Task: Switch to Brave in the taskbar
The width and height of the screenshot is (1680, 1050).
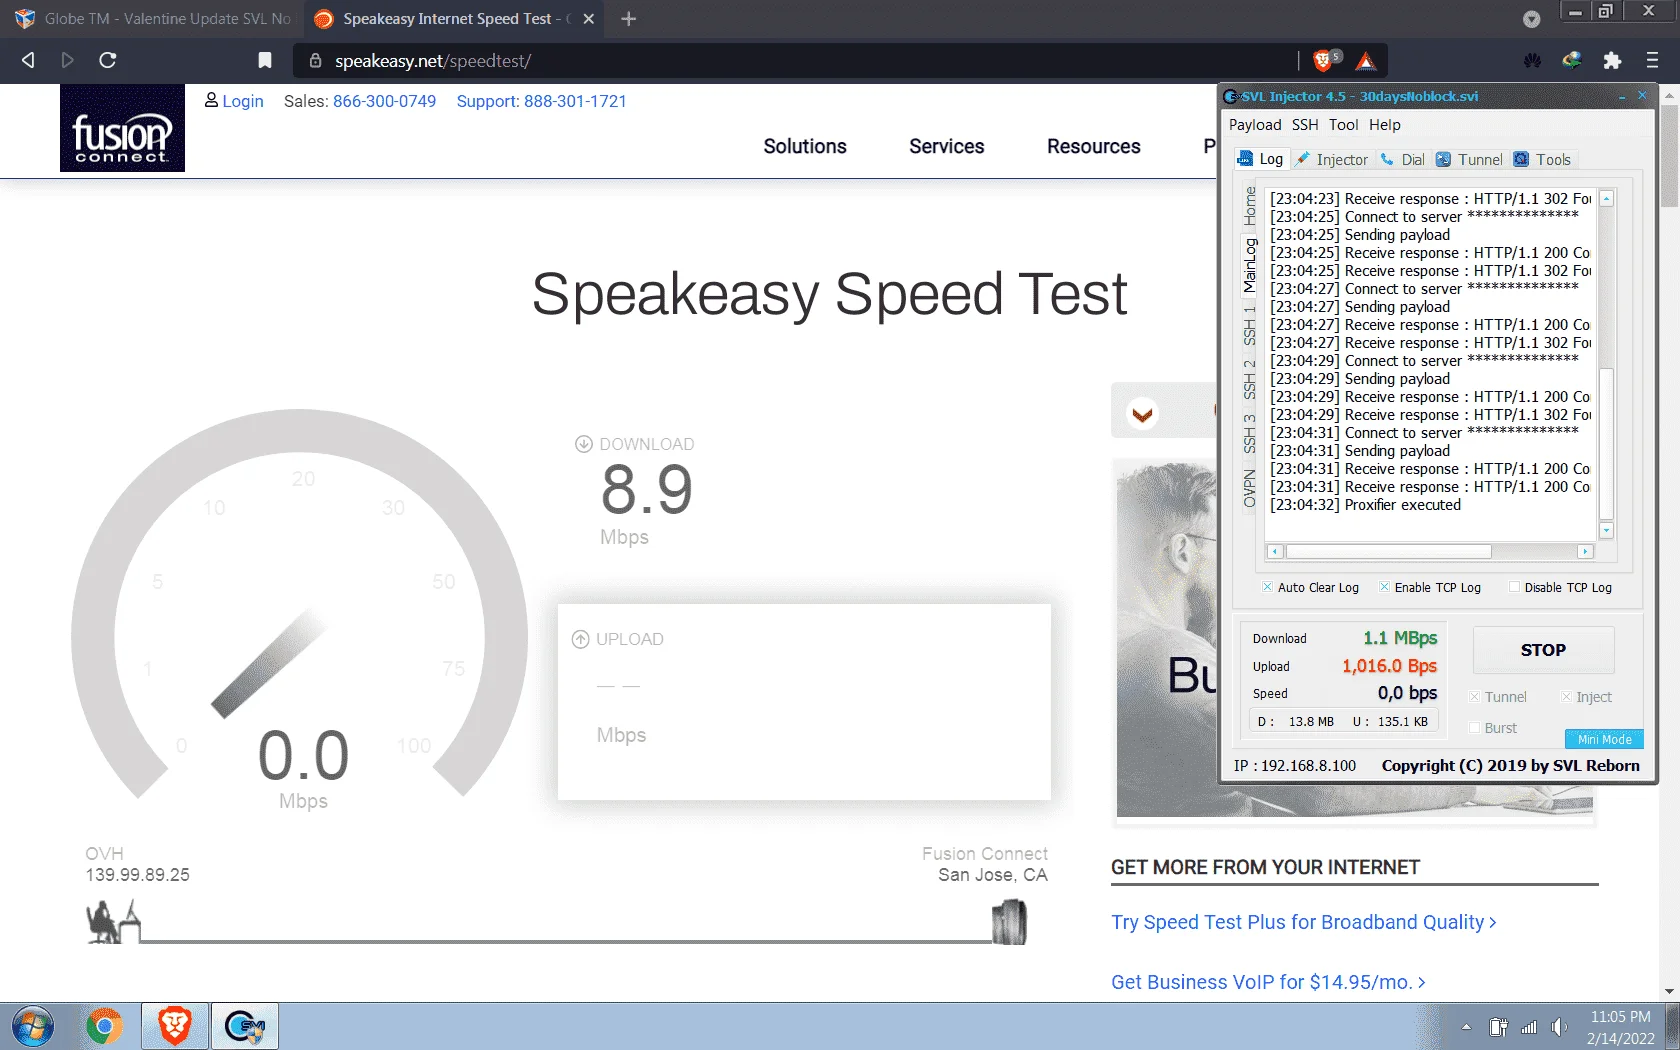Action: click(x=175, y=1026)
